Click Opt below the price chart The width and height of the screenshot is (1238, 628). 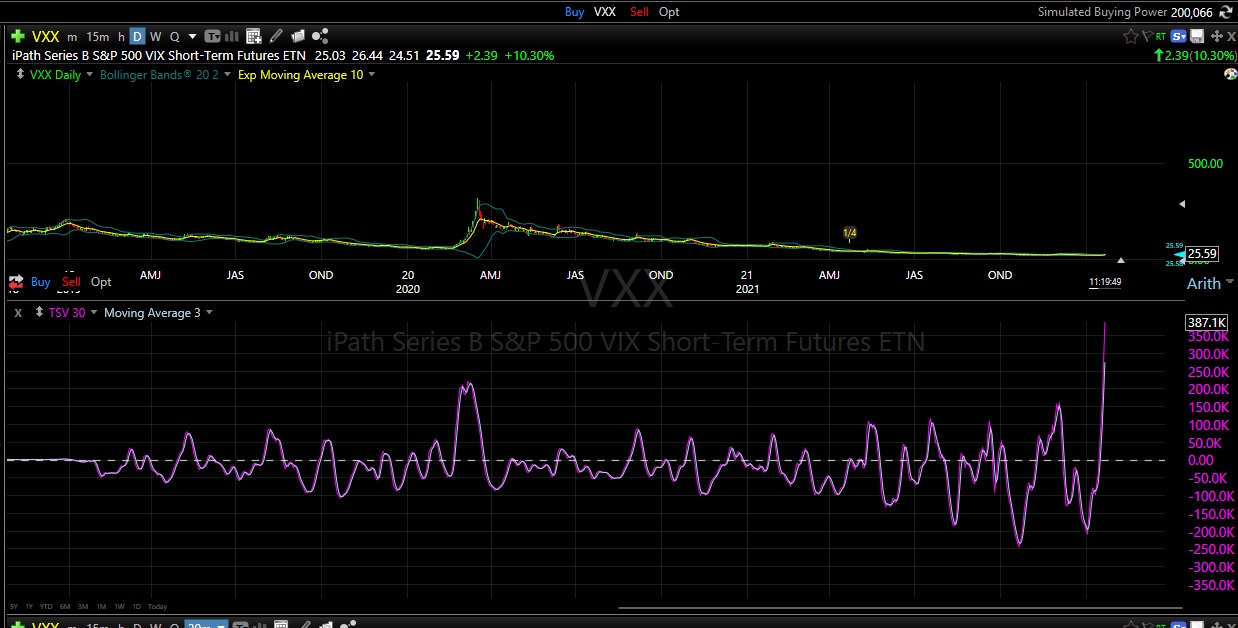point(101,282)
